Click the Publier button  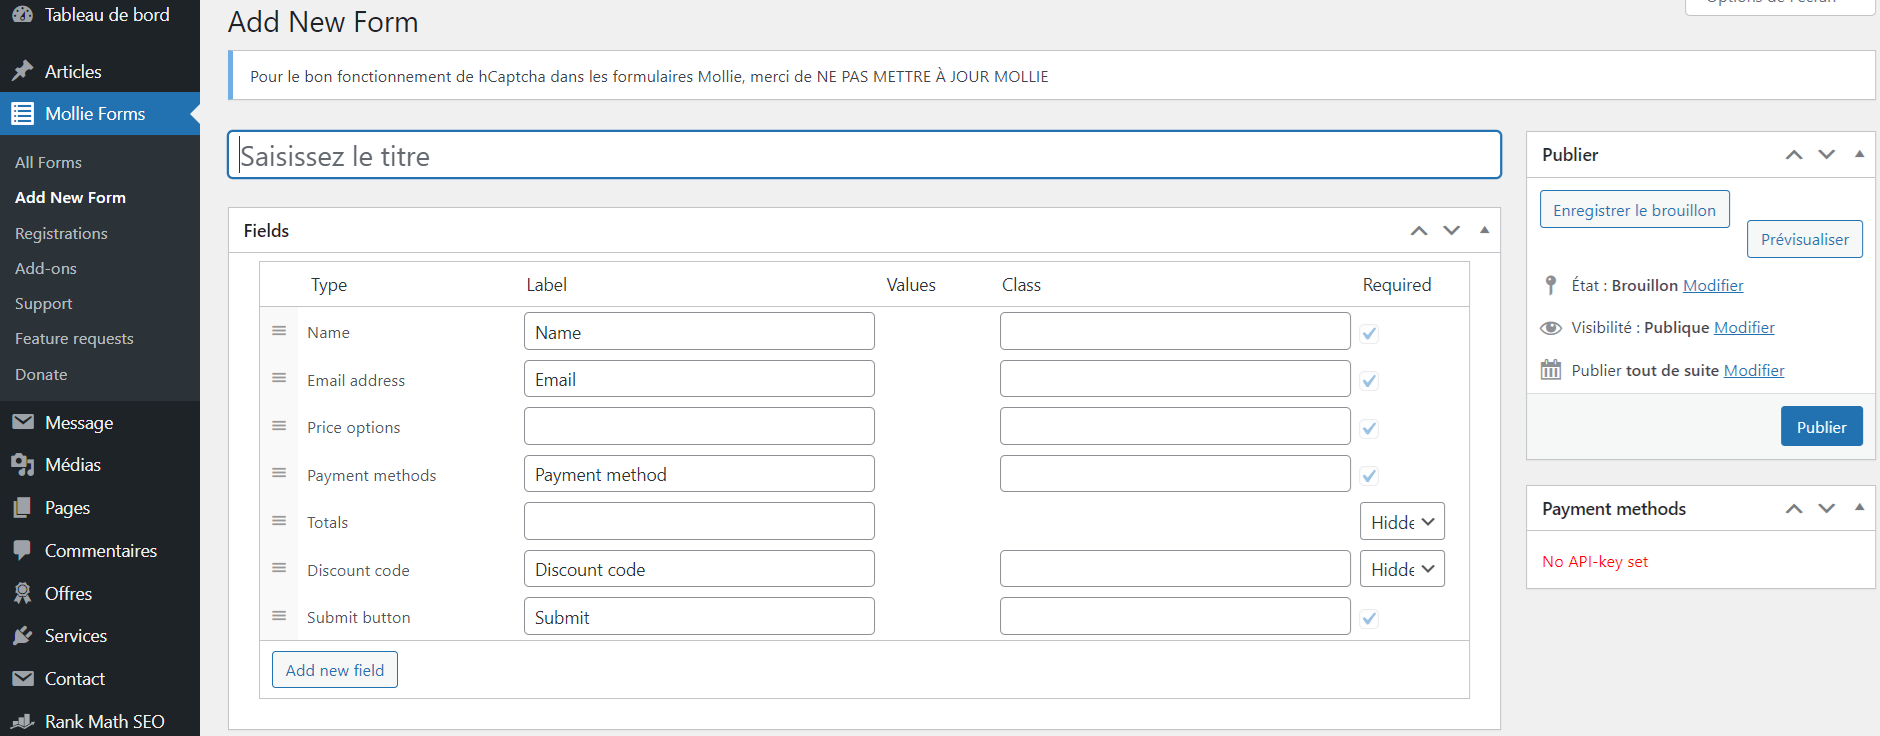click(1821, 427)
